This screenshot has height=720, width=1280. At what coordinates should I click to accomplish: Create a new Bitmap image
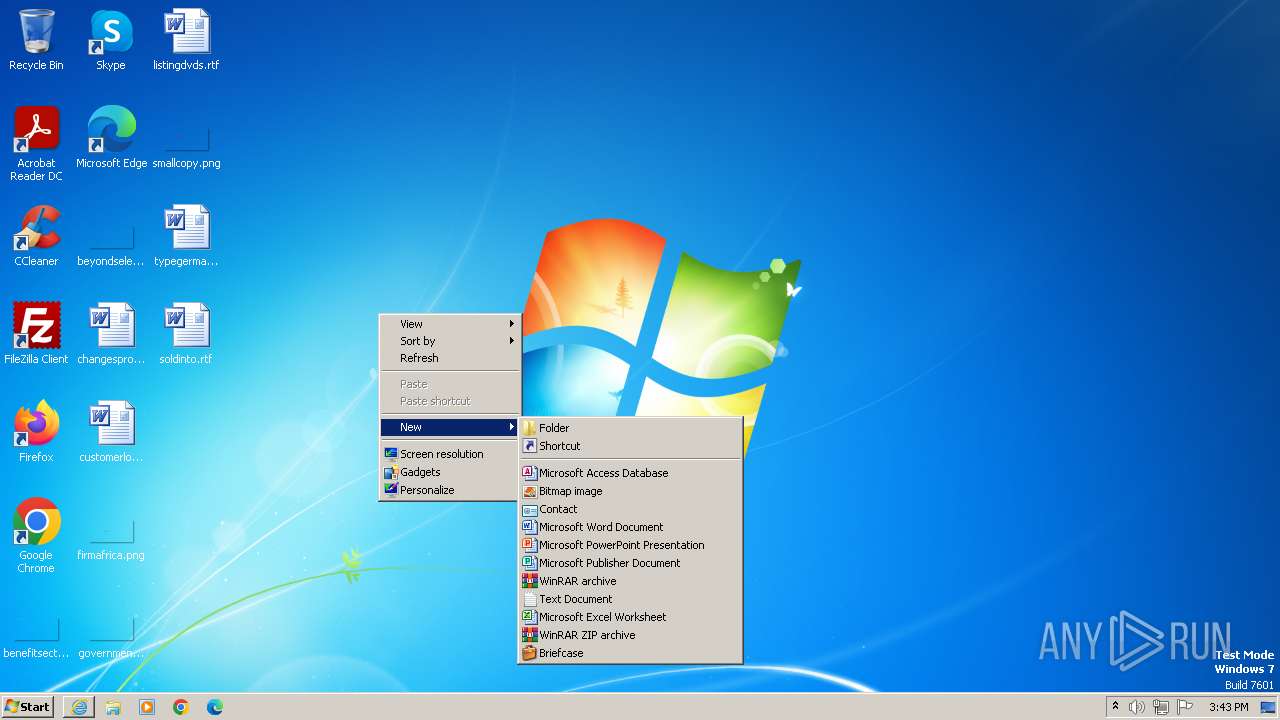coord(630,491)
